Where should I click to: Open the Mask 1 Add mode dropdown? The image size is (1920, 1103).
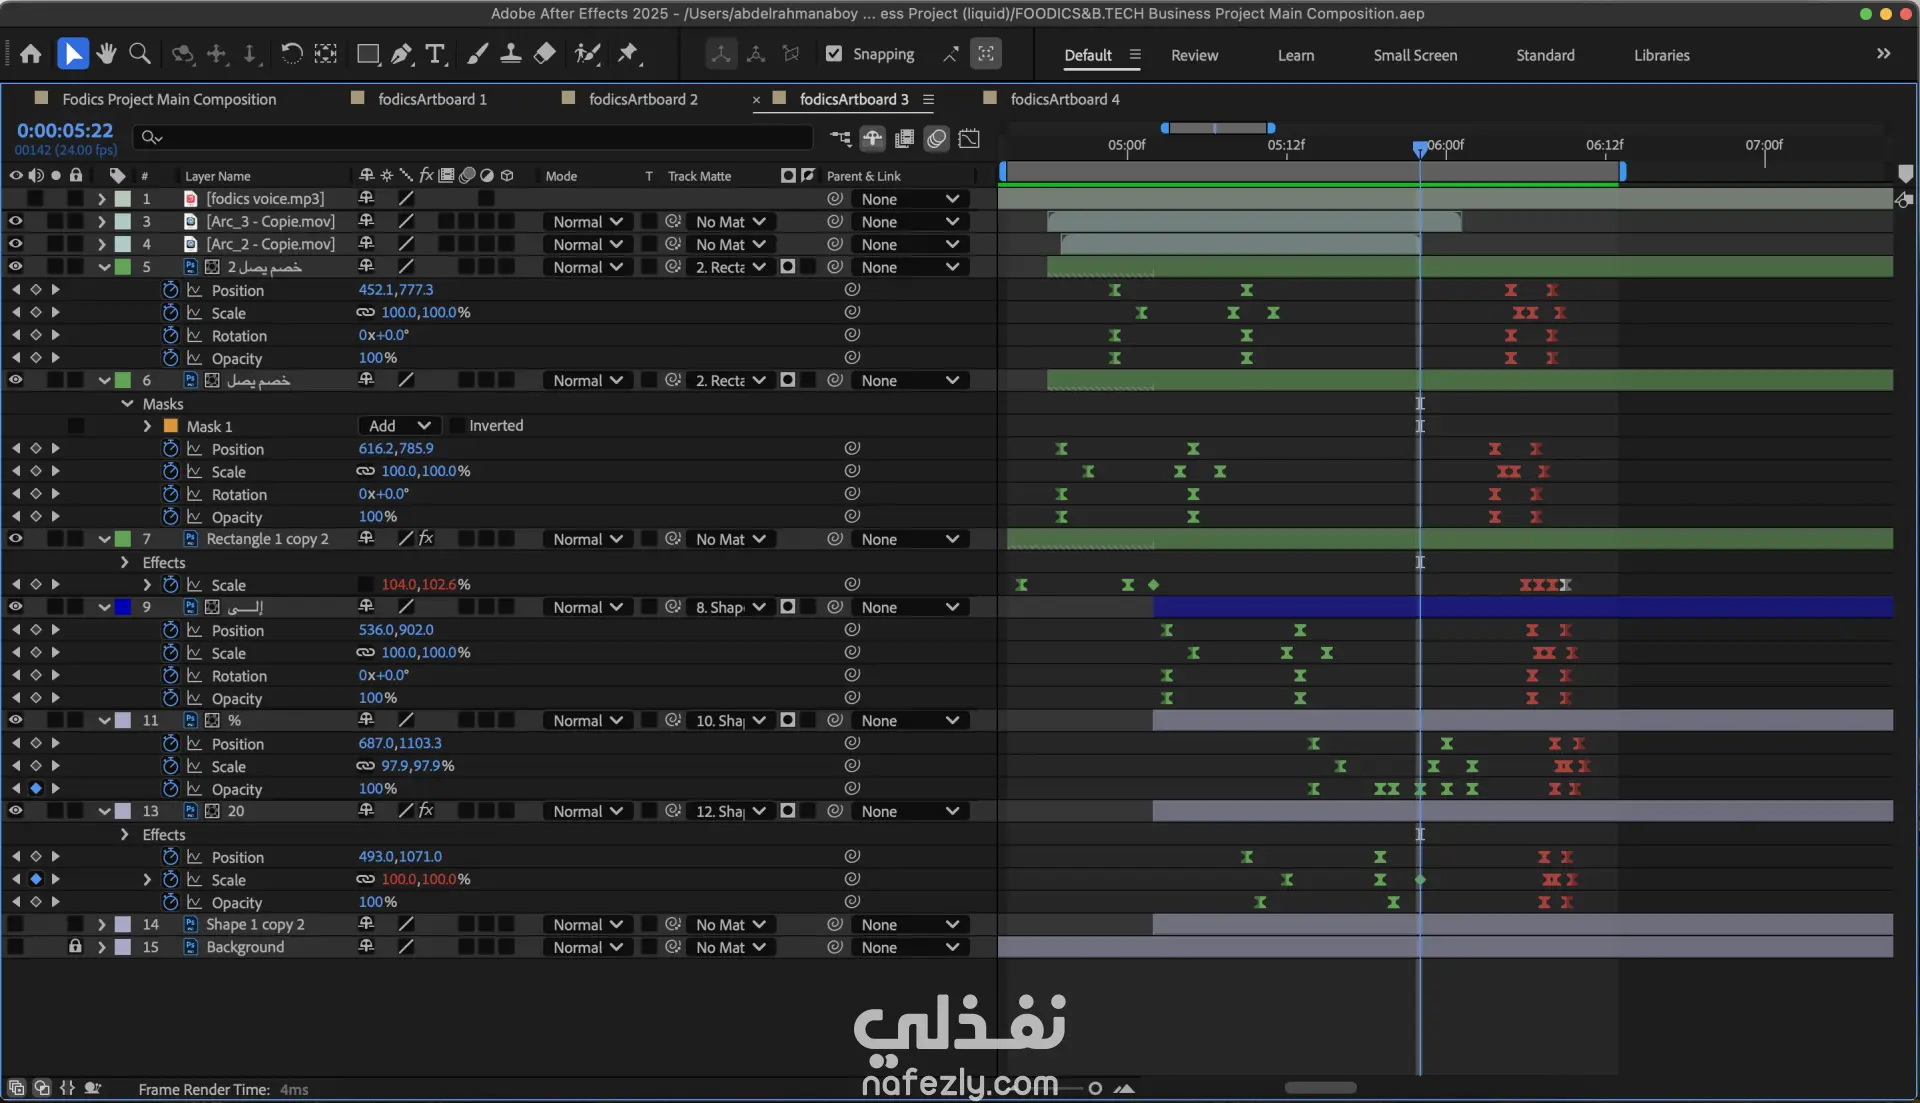[x=399, y=426]
